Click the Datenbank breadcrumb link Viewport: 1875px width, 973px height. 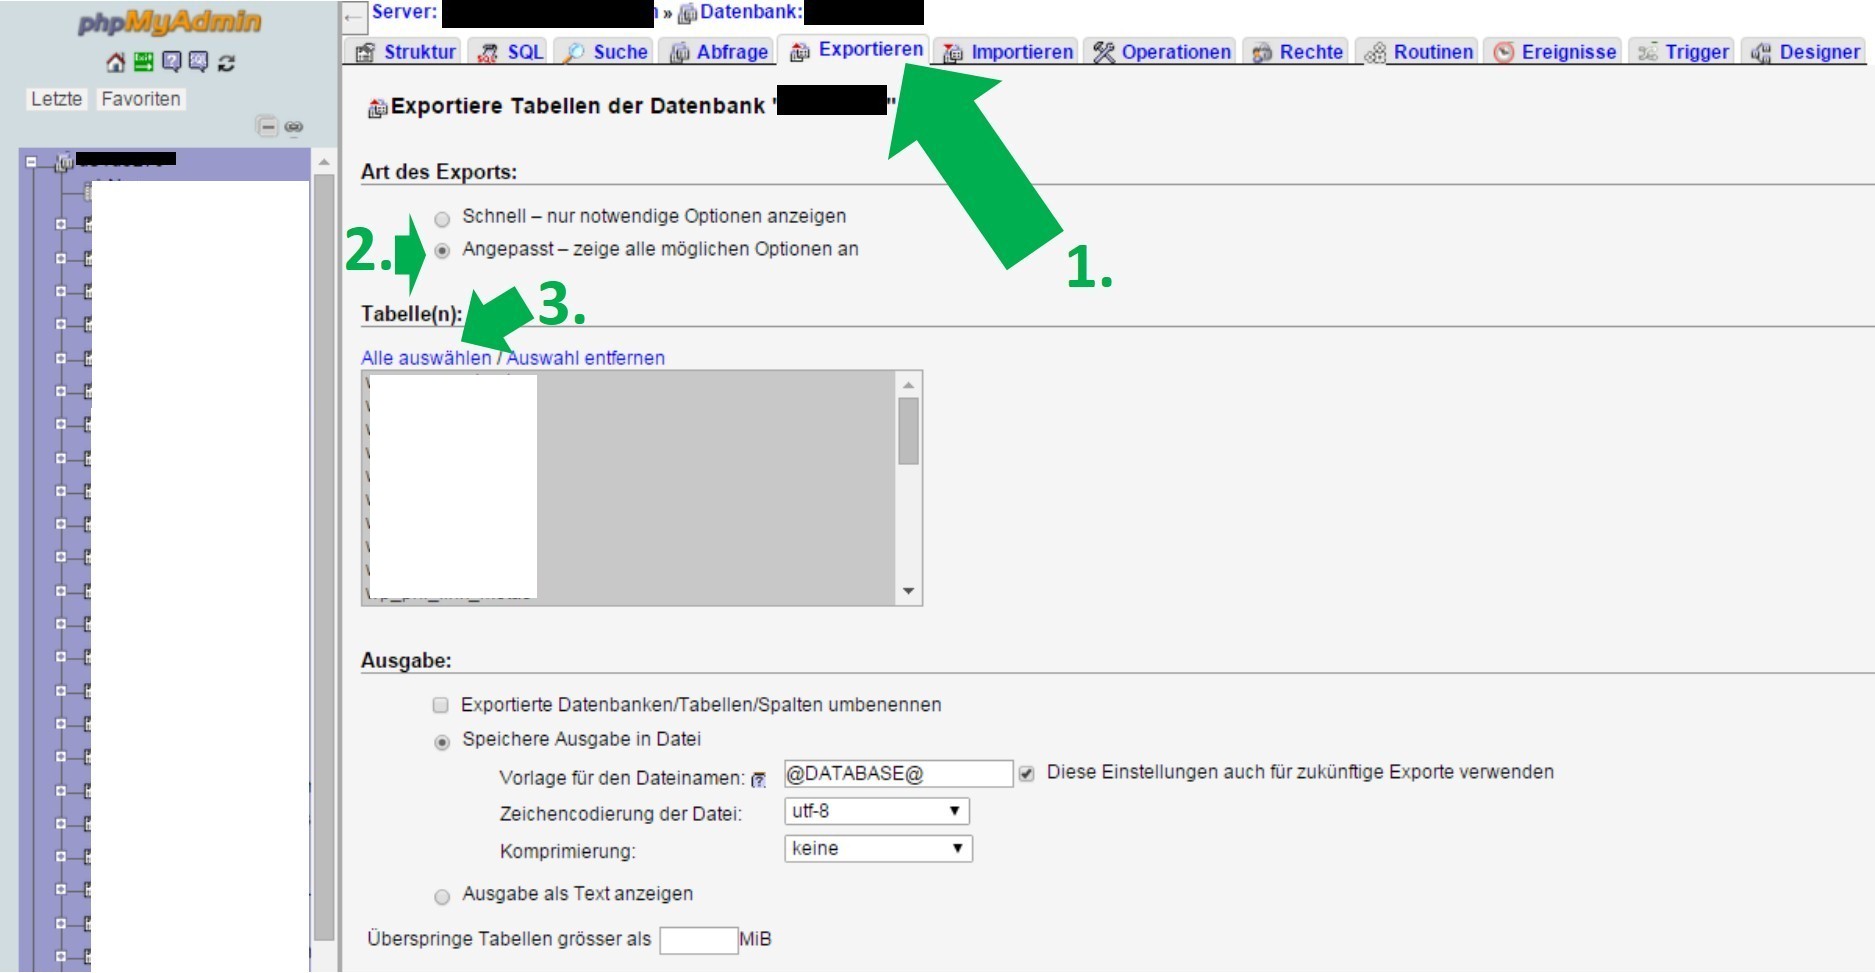pos(751,12)
